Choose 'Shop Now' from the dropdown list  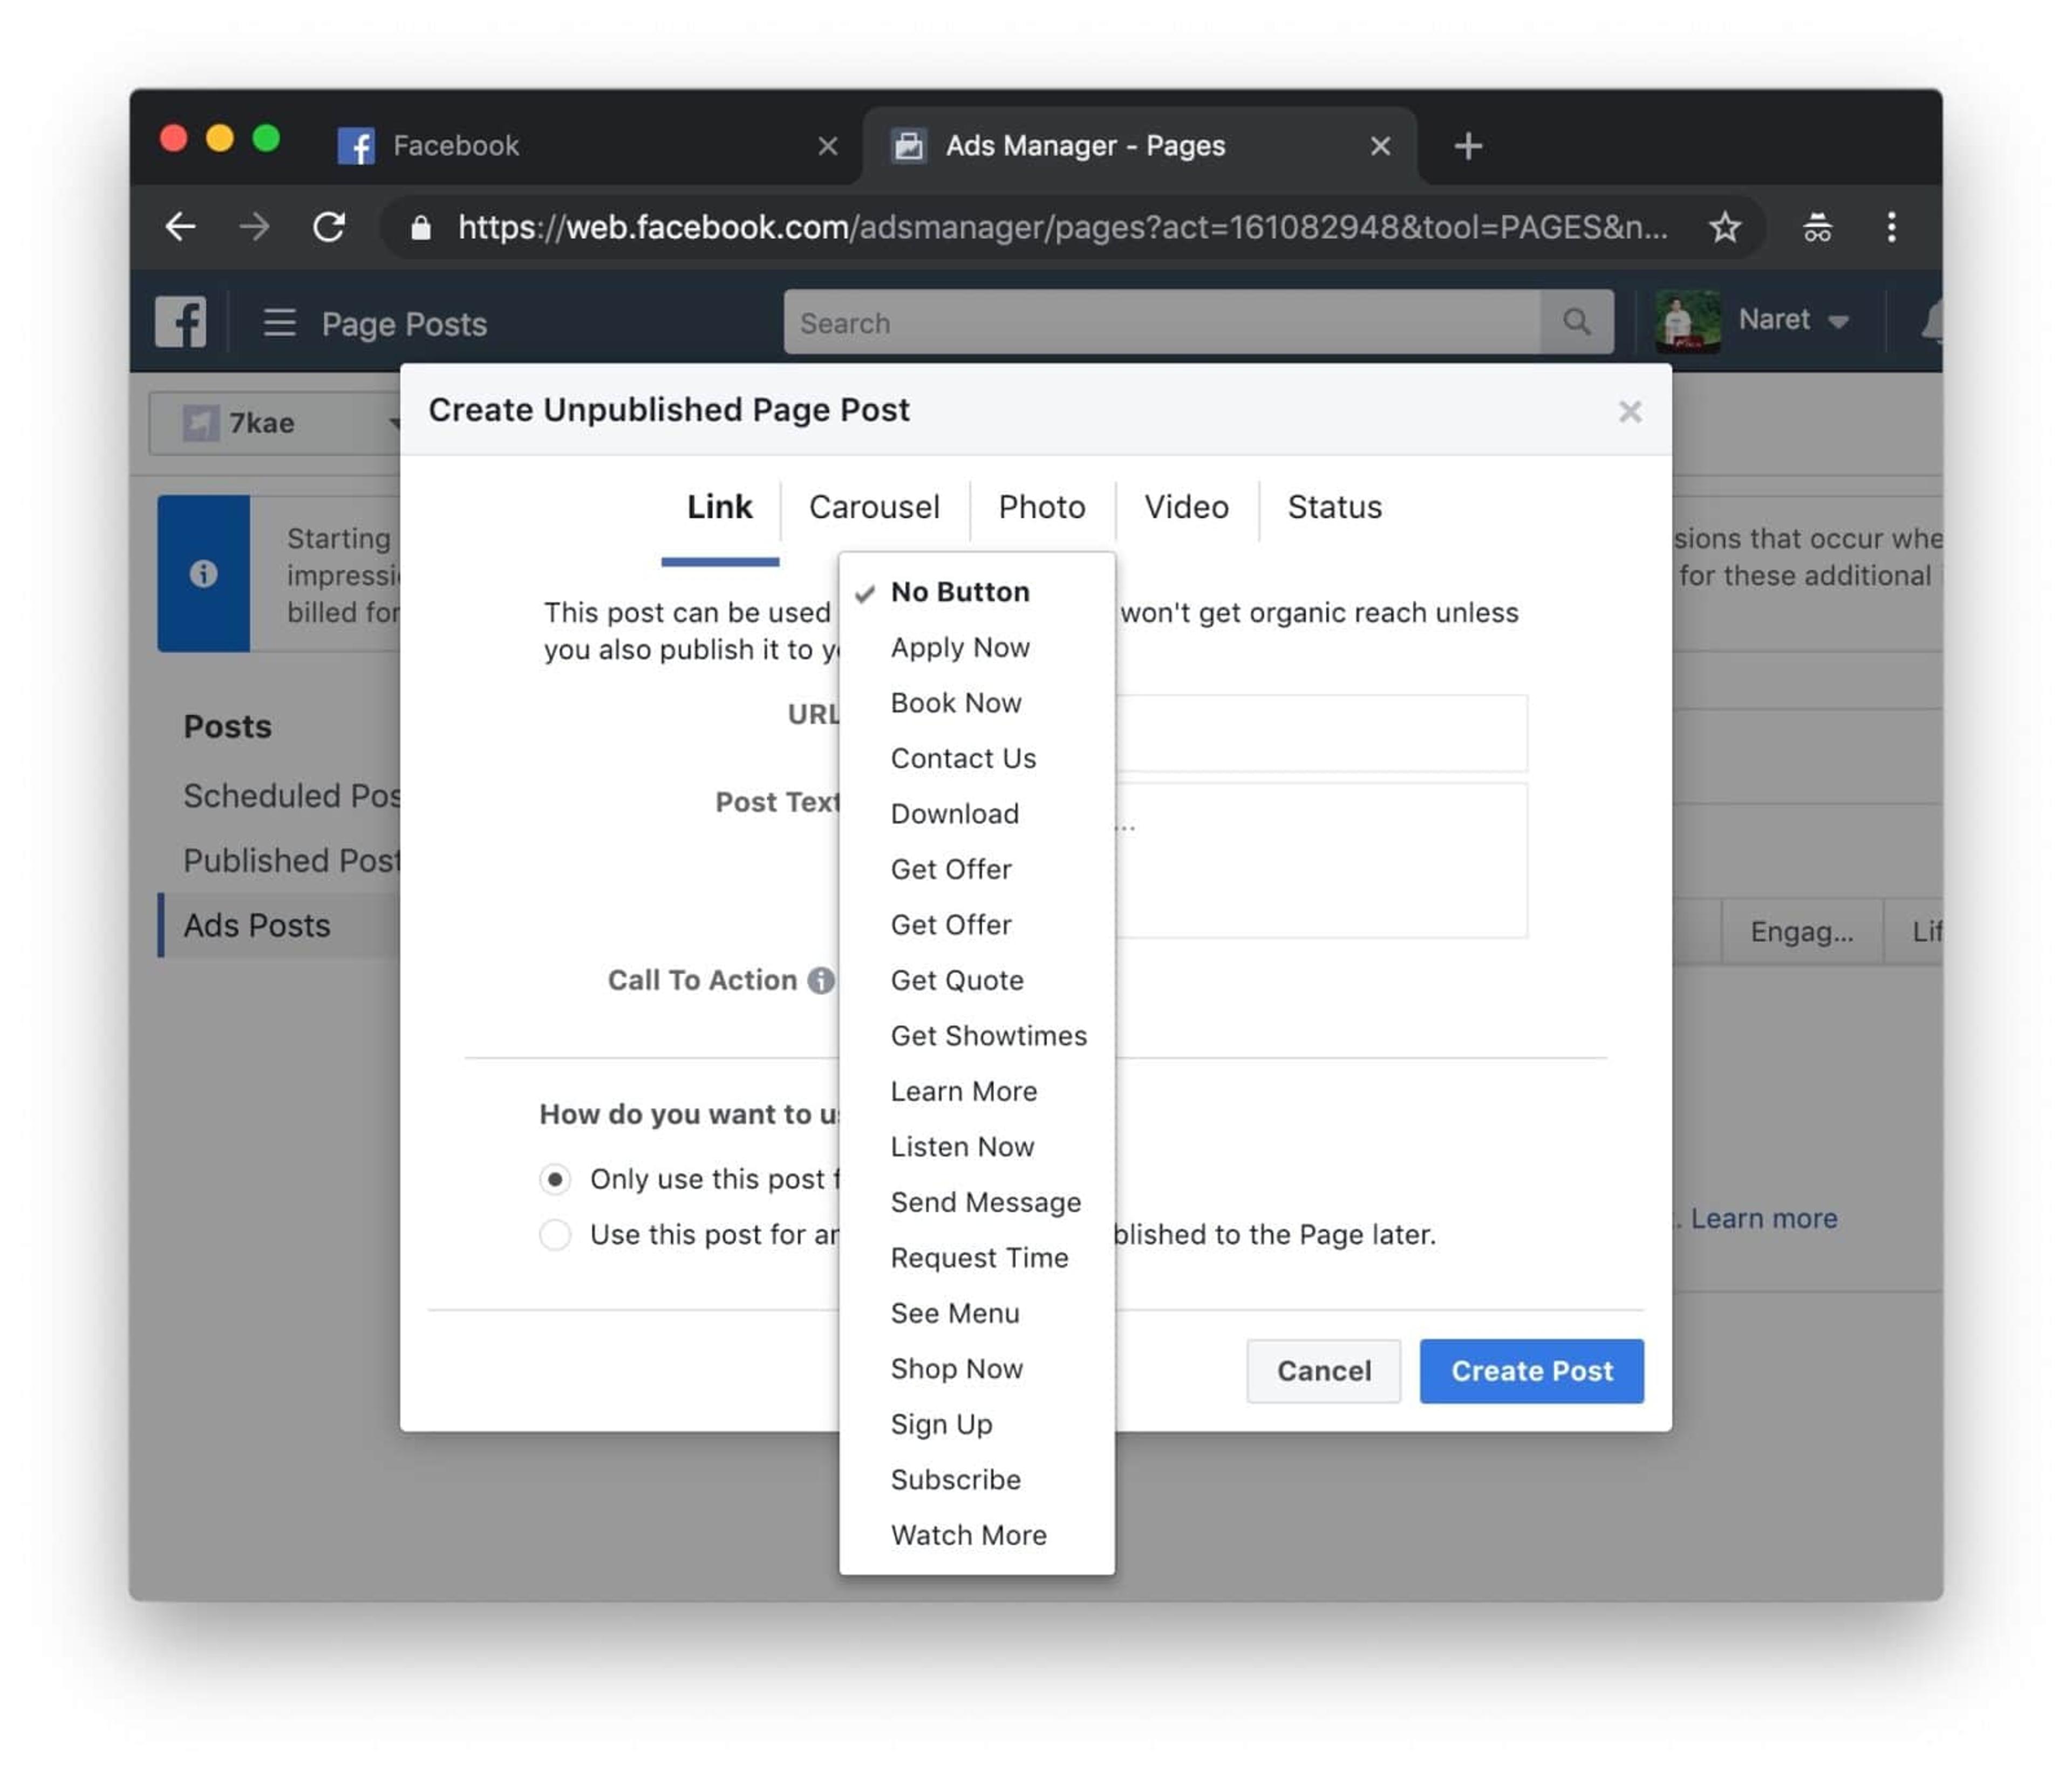957,1368
